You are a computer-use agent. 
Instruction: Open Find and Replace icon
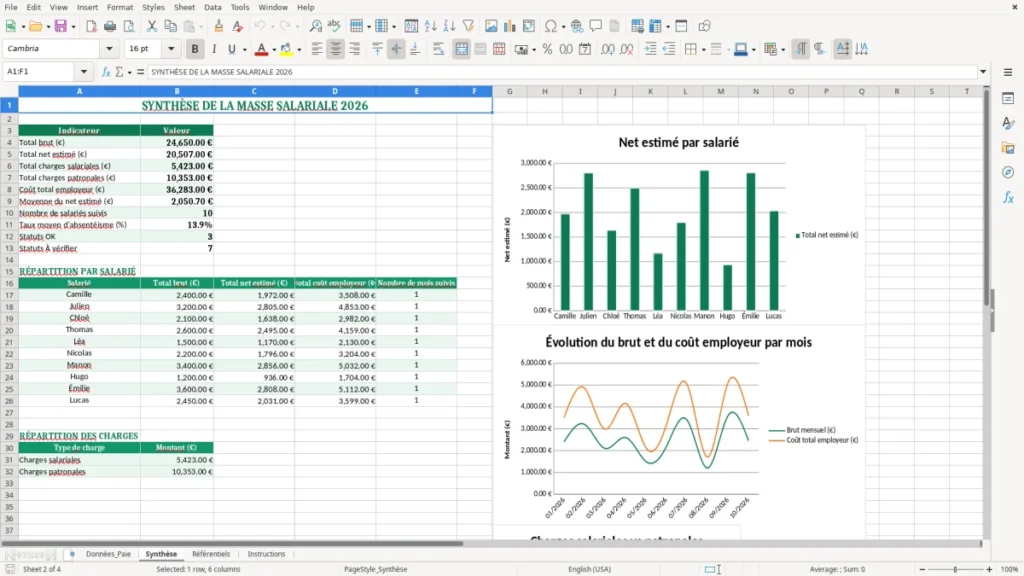click(315, 26)
